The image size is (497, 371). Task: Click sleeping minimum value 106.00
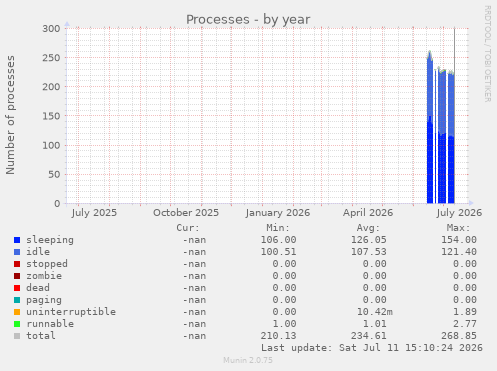coord(278,240)
